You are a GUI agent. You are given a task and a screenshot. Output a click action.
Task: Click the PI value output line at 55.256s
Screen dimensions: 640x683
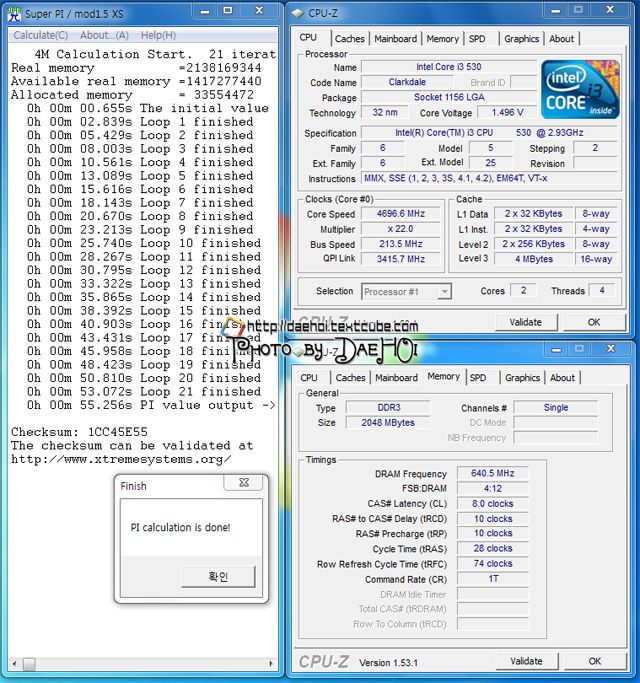(x=151, y=405)
